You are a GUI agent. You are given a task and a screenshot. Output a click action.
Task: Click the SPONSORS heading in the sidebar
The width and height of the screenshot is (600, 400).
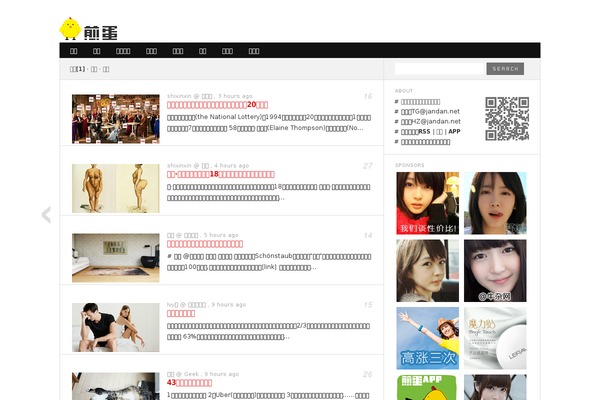(x=409, y=165)
